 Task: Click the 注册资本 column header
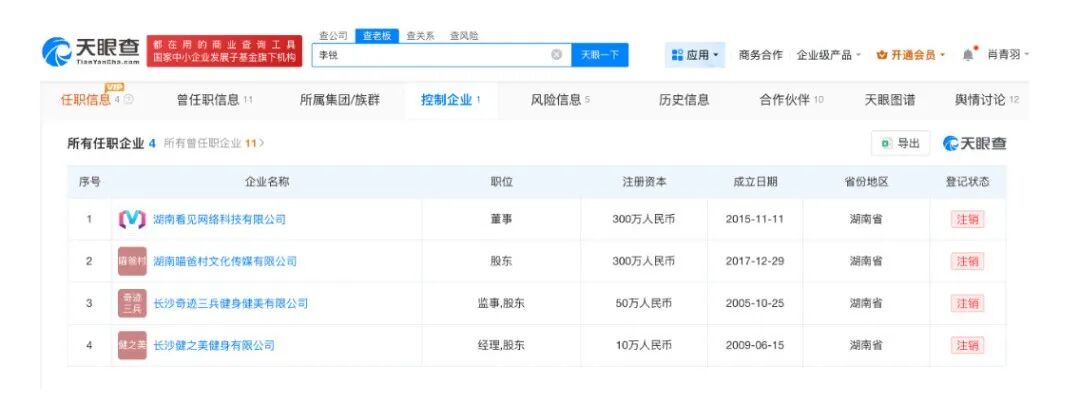[644, 182]
